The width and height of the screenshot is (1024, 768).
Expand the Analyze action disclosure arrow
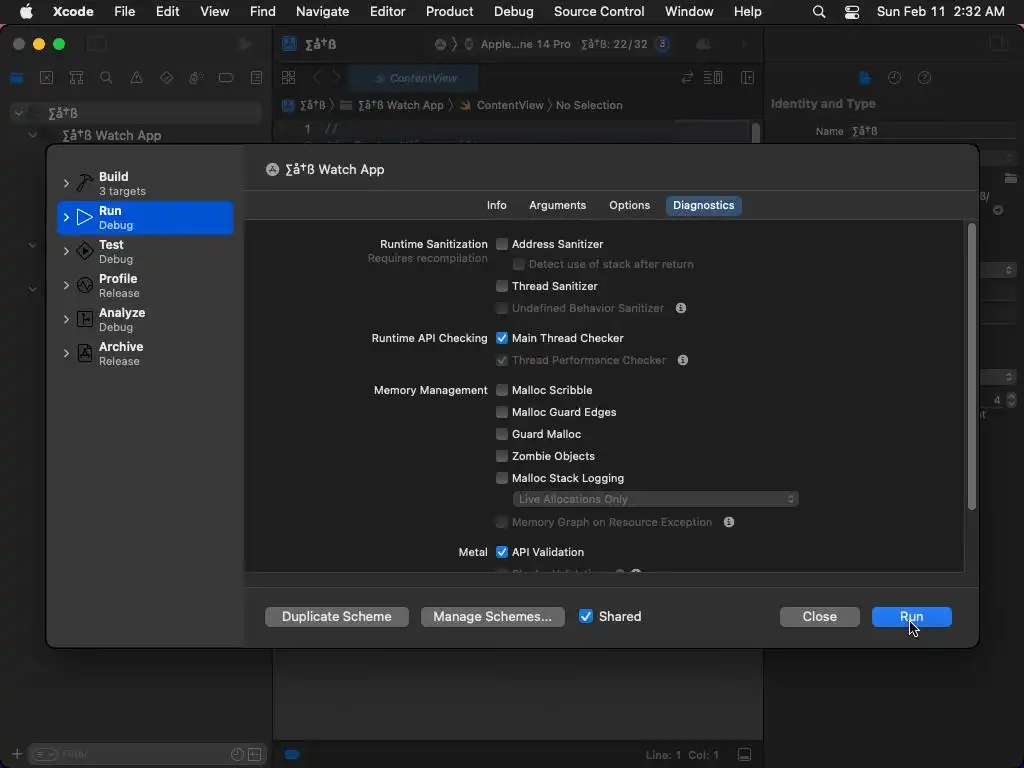66,319
